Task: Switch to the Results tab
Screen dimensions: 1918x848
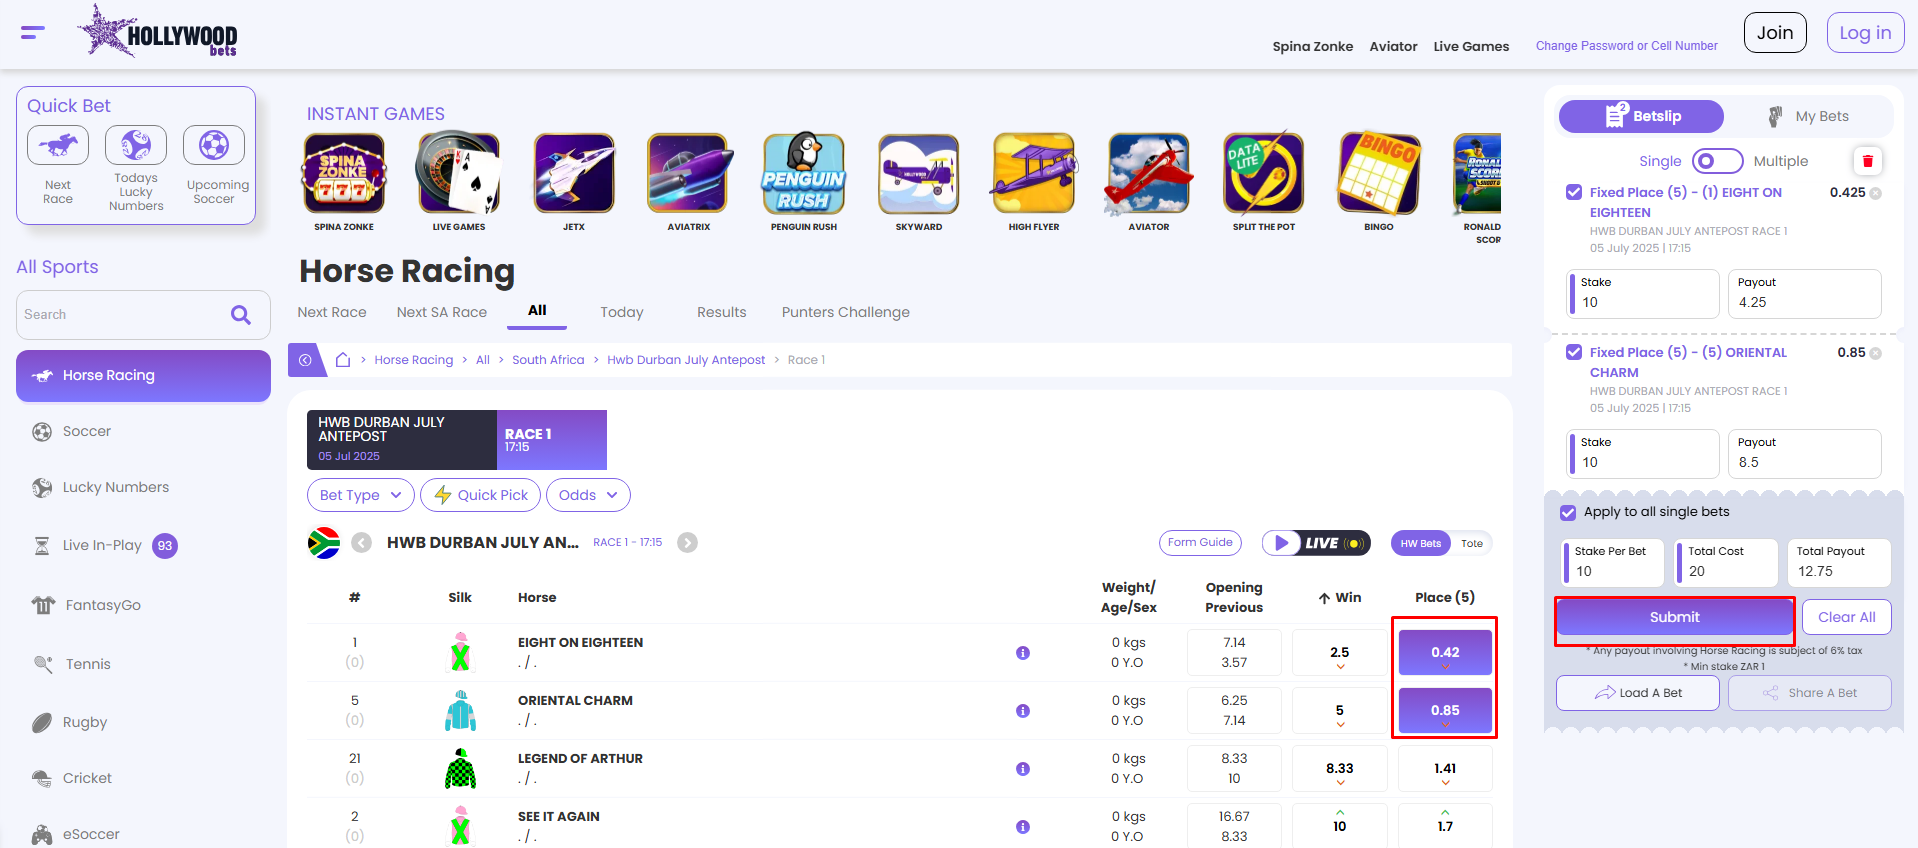Action: [x=721, y=312]
